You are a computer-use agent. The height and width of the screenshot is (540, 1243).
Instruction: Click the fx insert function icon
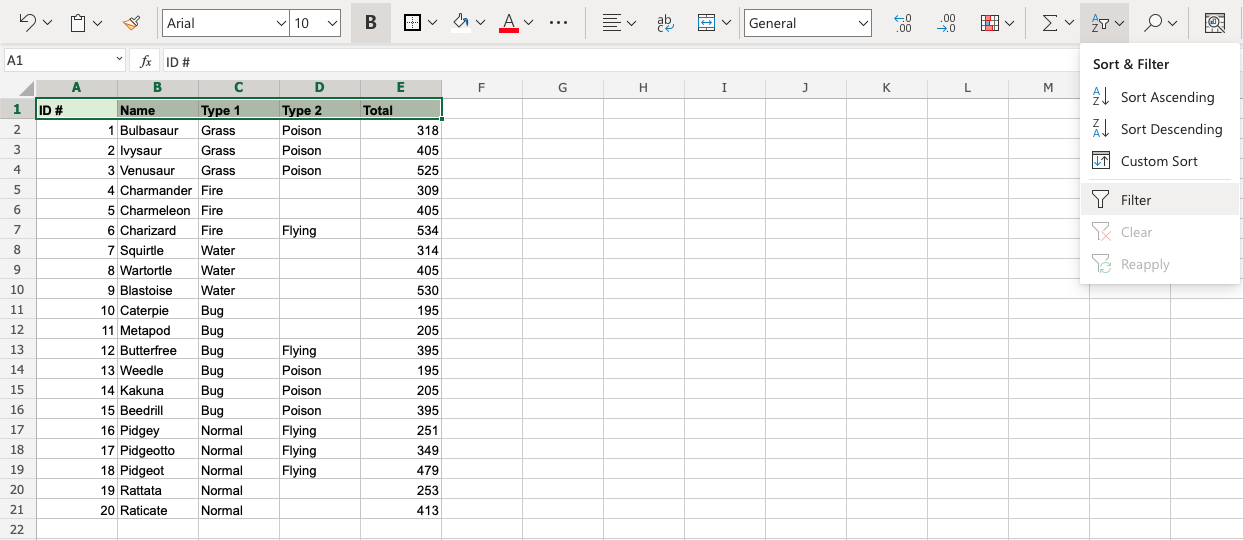click(146, 61)
